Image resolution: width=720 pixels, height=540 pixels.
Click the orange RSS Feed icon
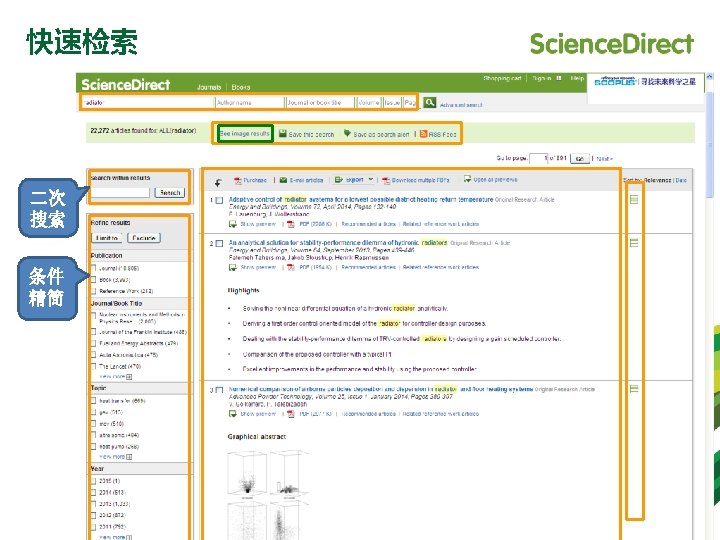tap(423, 134)
